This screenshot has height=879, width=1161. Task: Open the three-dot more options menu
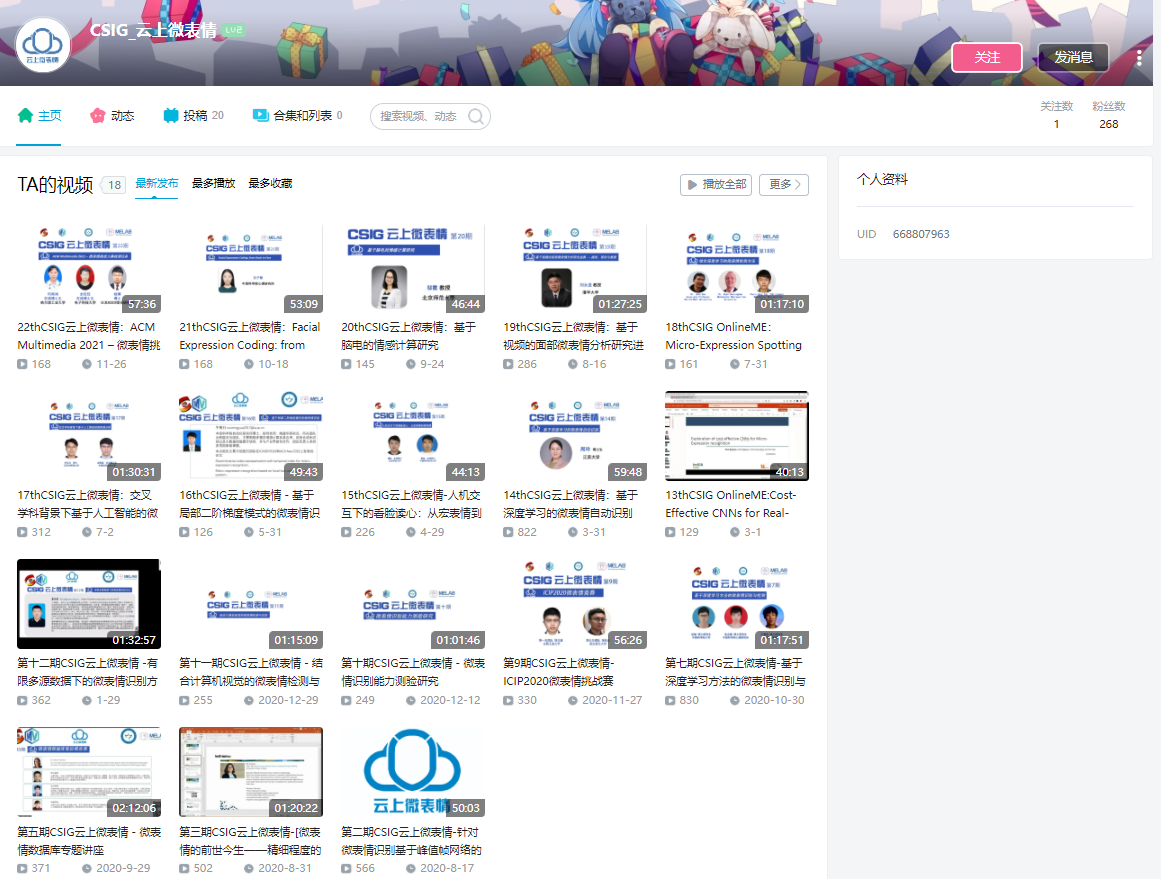click(x=1138, y=57)
